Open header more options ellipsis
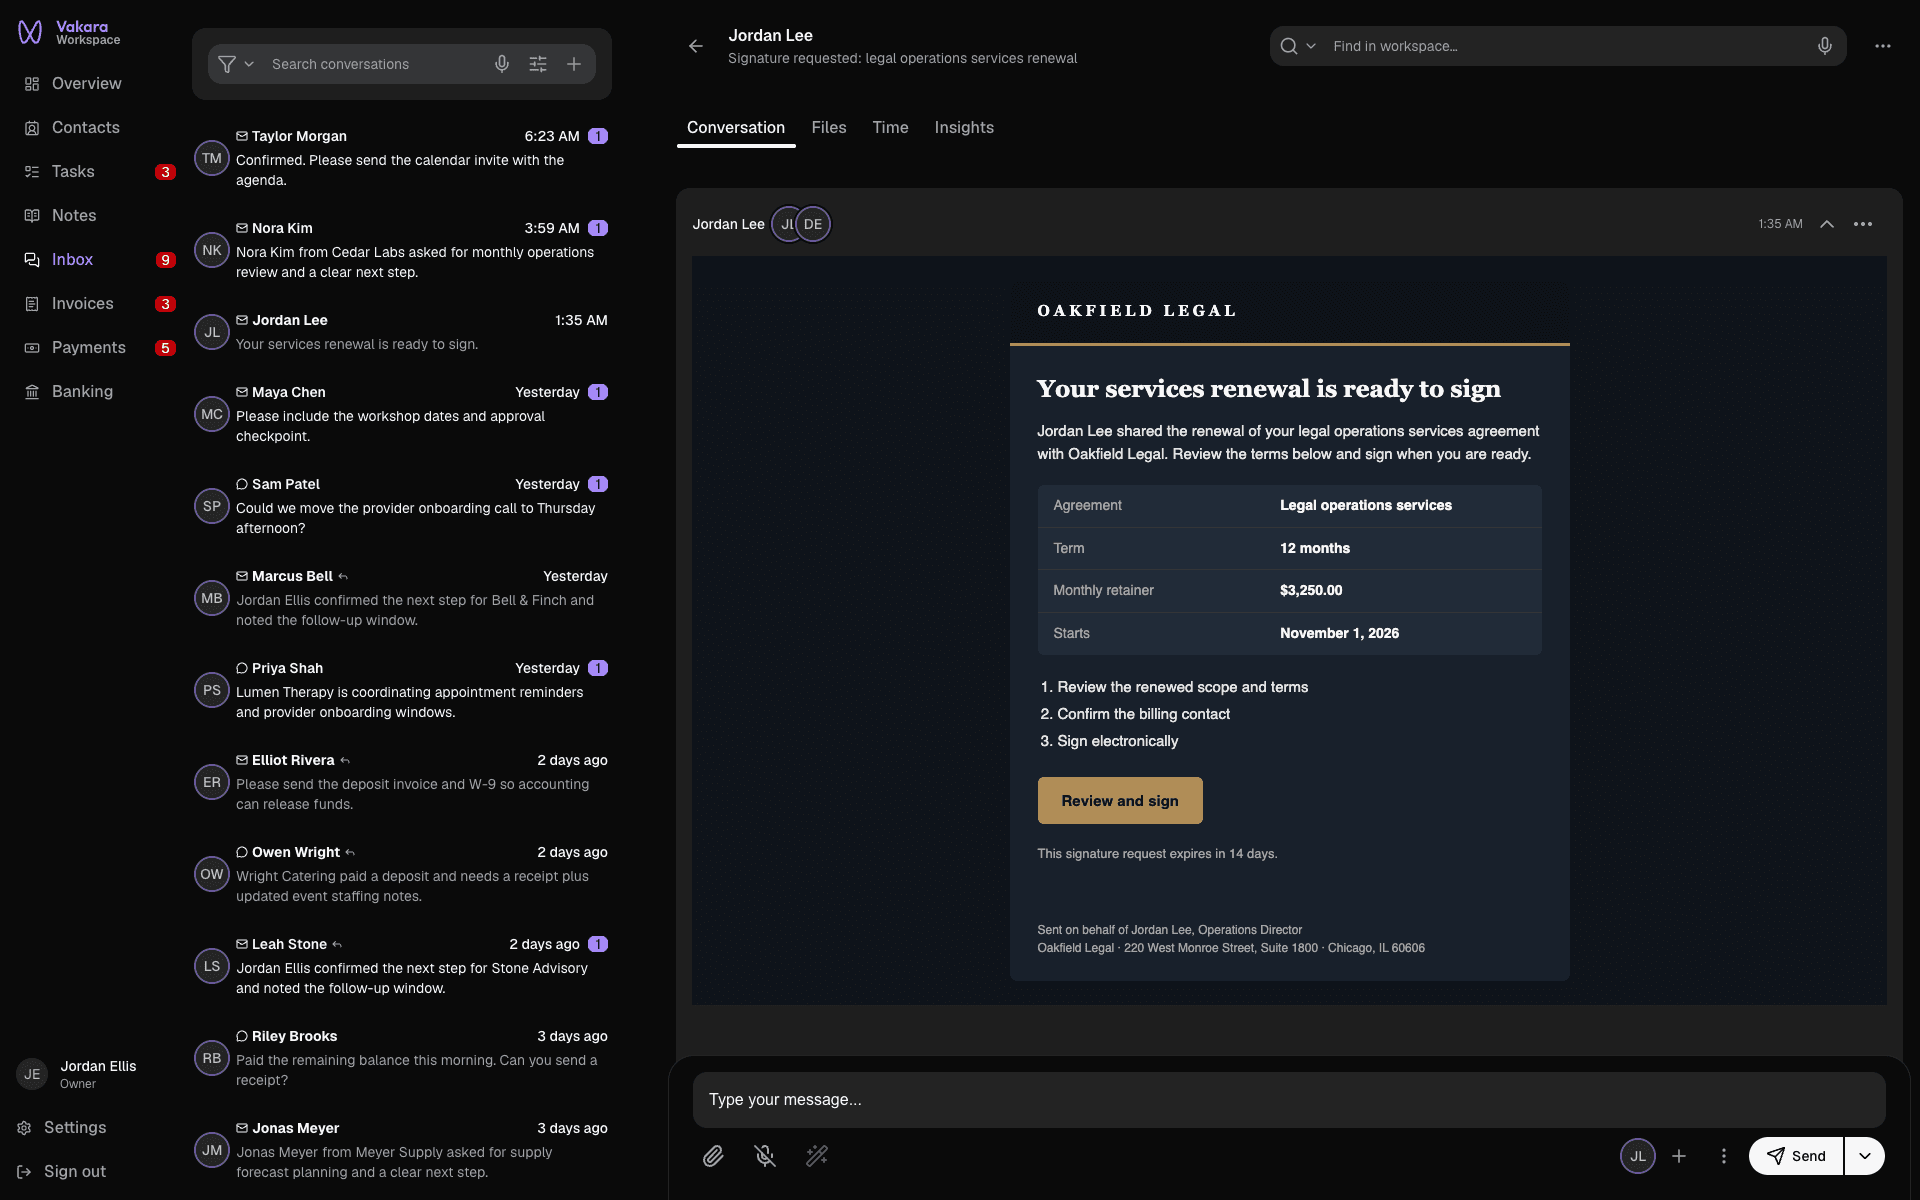 [x=1883, y=46]
